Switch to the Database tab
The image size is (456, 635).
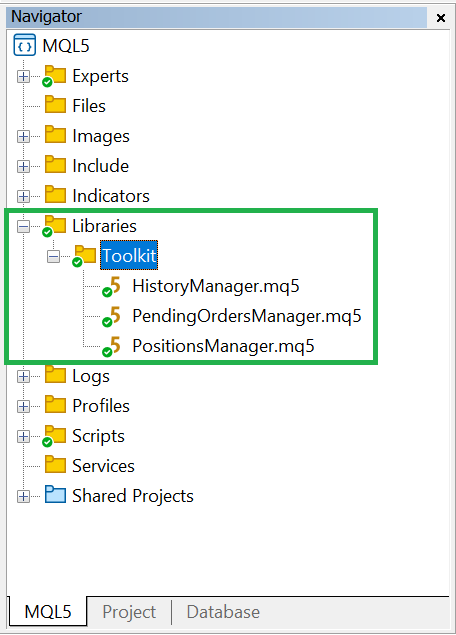[223, 612]
